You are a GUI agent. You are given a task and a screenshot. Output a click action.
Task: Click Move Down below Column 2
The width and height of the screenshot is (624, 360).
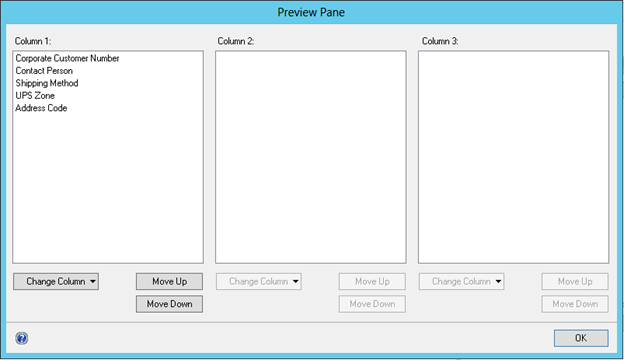372,304
